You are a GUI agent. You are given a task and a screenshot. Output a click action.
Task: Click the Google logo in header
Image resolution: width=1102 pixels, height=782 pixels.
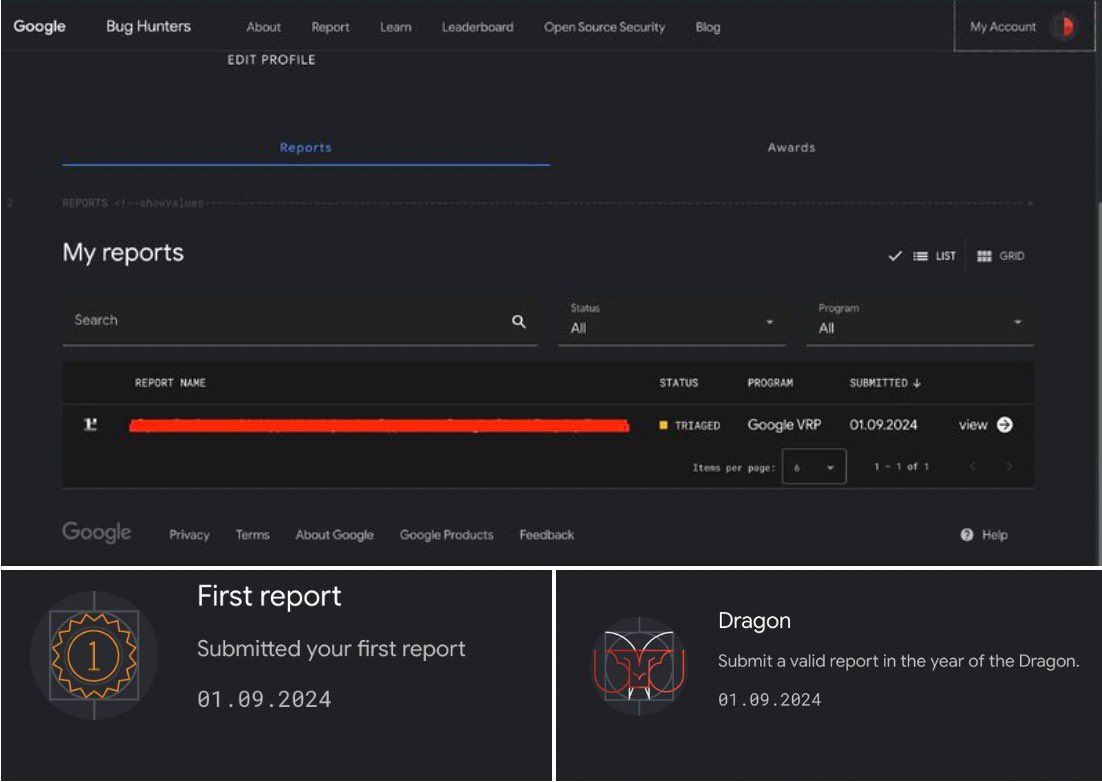point(39,27)
